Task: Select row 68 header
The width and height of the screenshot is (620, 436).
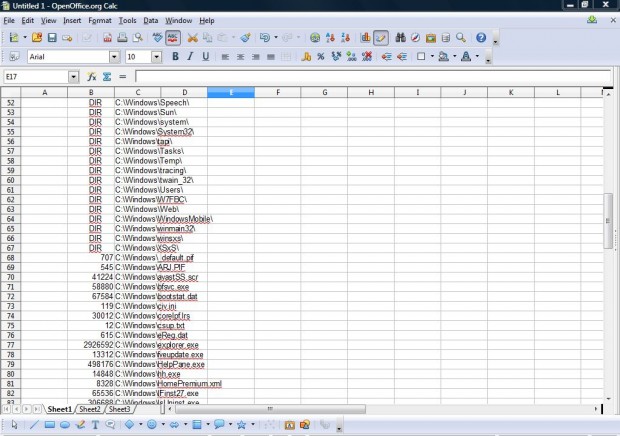Action: click(x=11, y=258)
